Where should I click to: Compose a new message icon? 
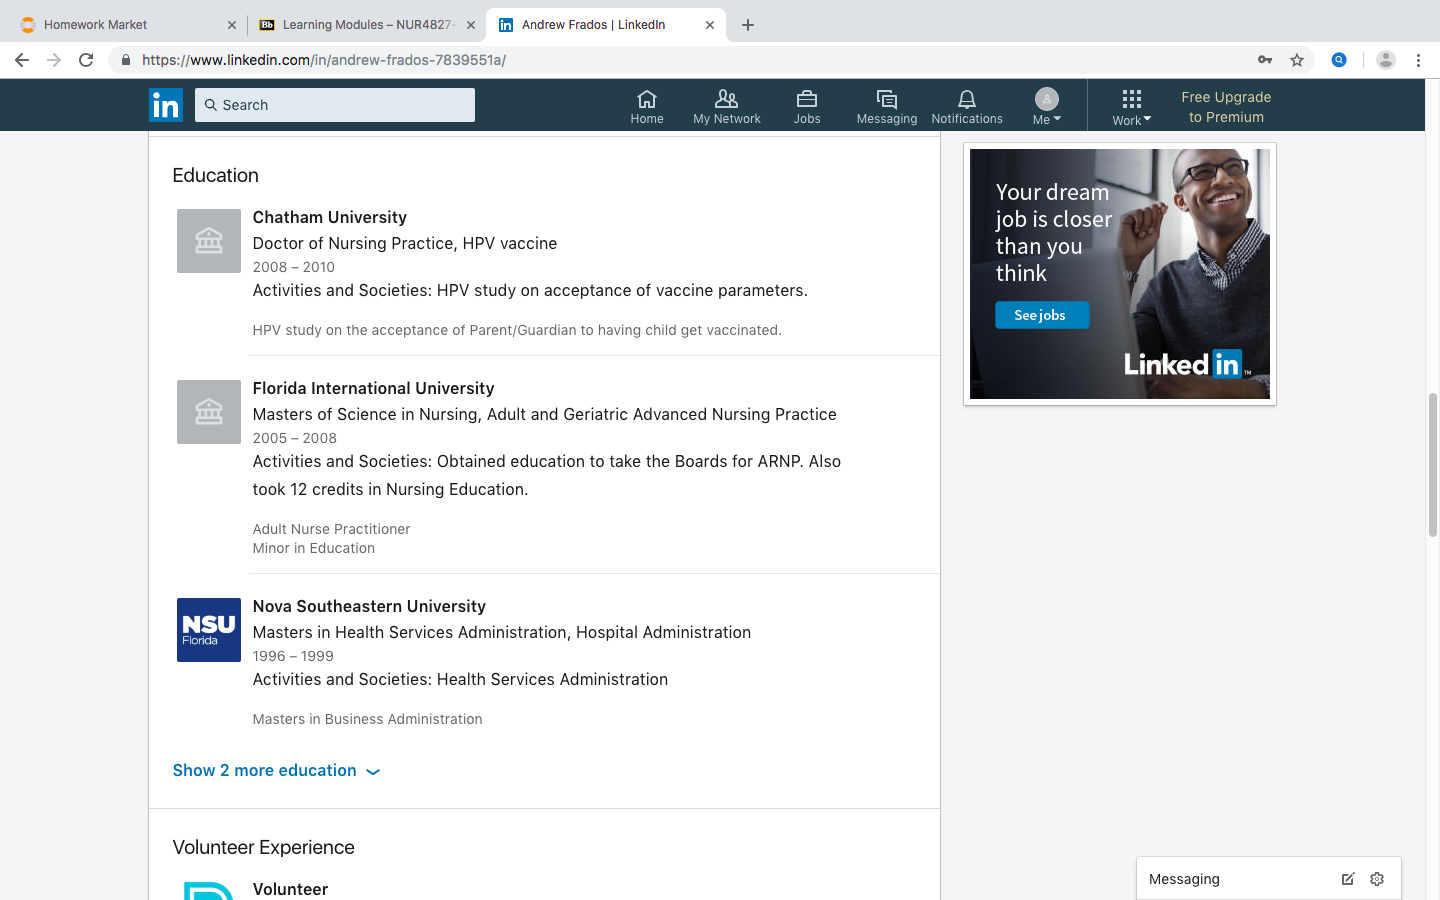1348,879
